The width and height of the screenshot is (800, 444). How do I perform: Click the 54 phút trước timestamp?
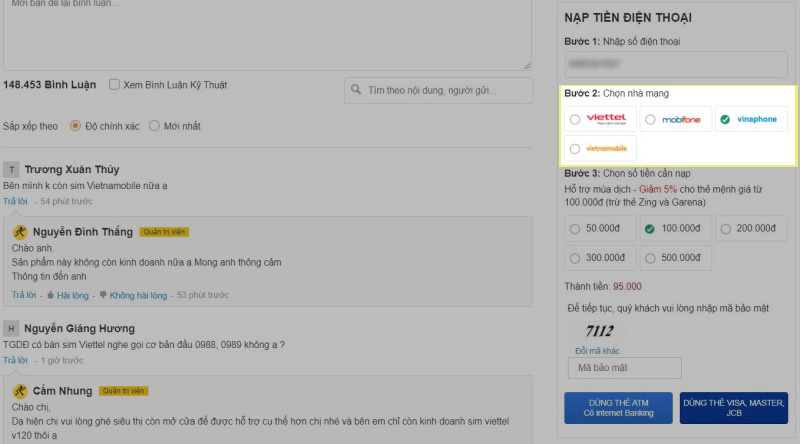click(67, 202)
